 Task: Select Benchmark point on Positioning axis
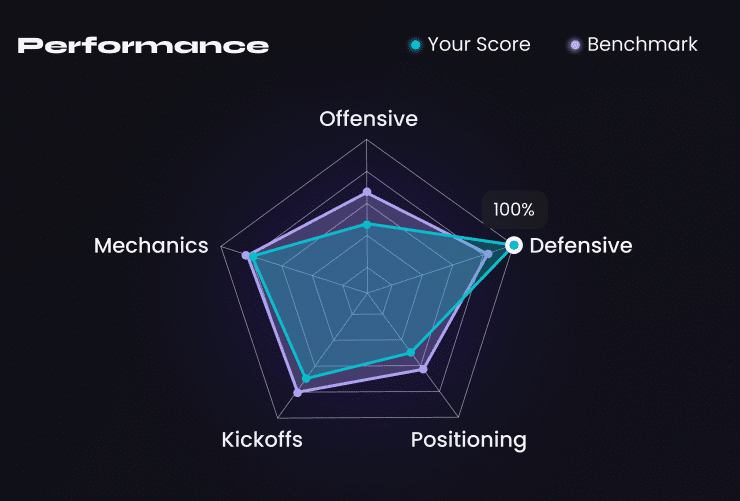[x=423, y=369]
